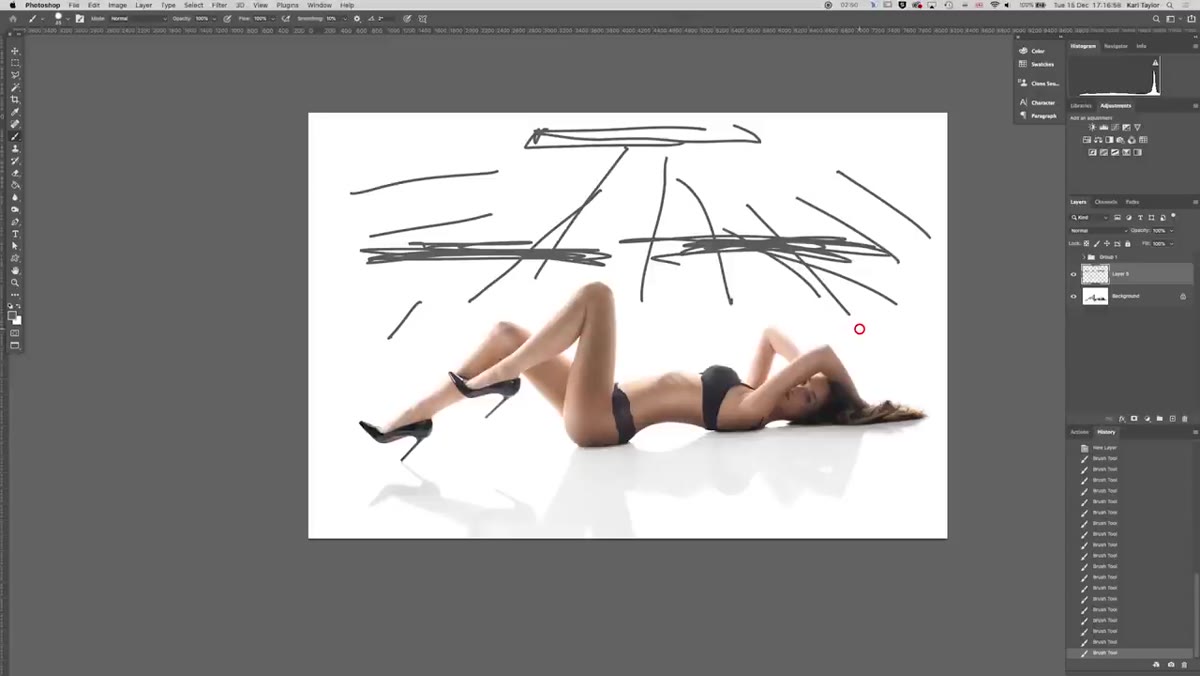Select the Layer 5 thumbnail

[x=1096, y=274]
